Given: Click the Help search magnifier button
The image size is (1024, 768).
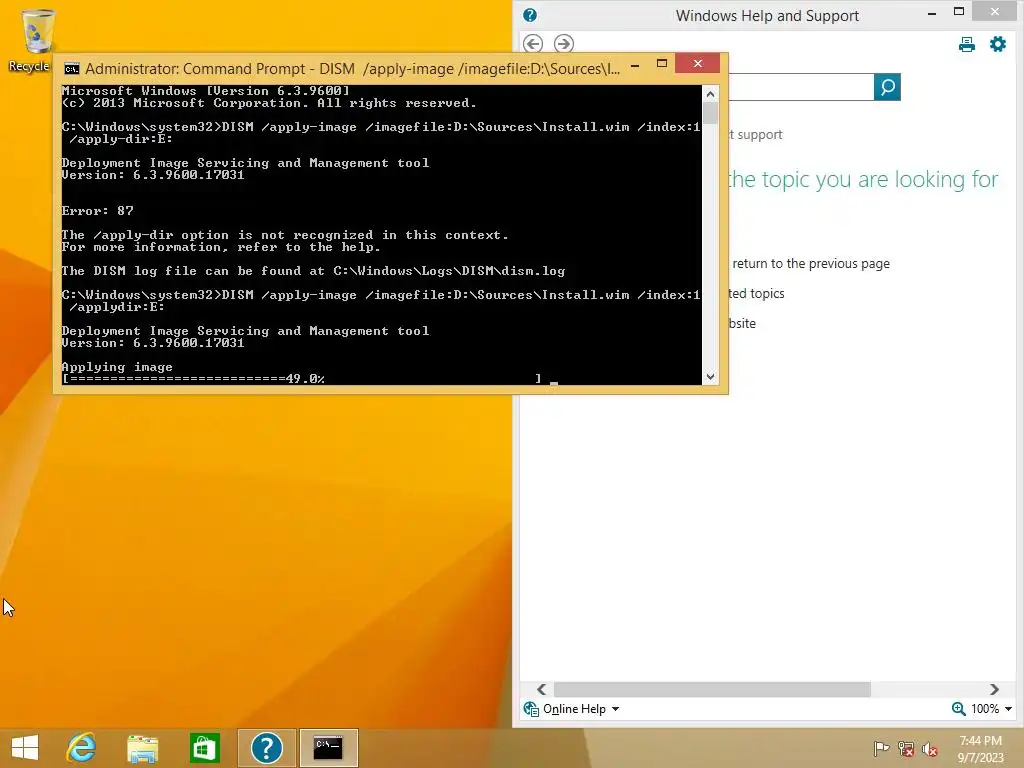Looking at the screenshot, I should coord(887,87).
